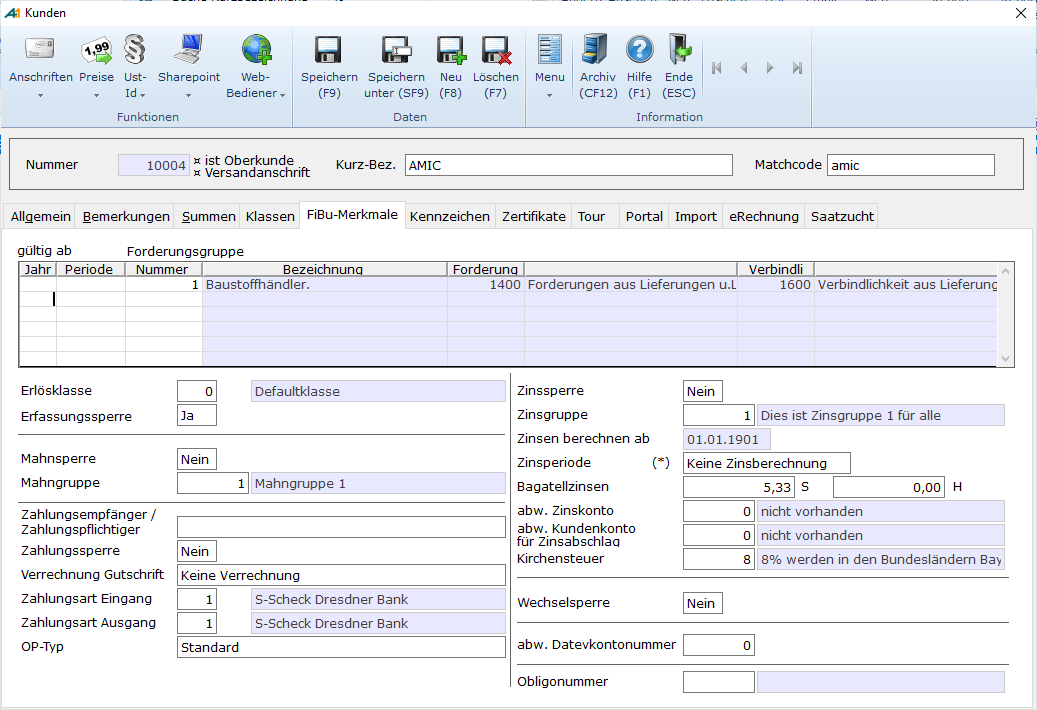Viewport: 1037px width, 710px height.
Task: Click the Bagatellzinsen S field 5,33
Action: (738, 487)
